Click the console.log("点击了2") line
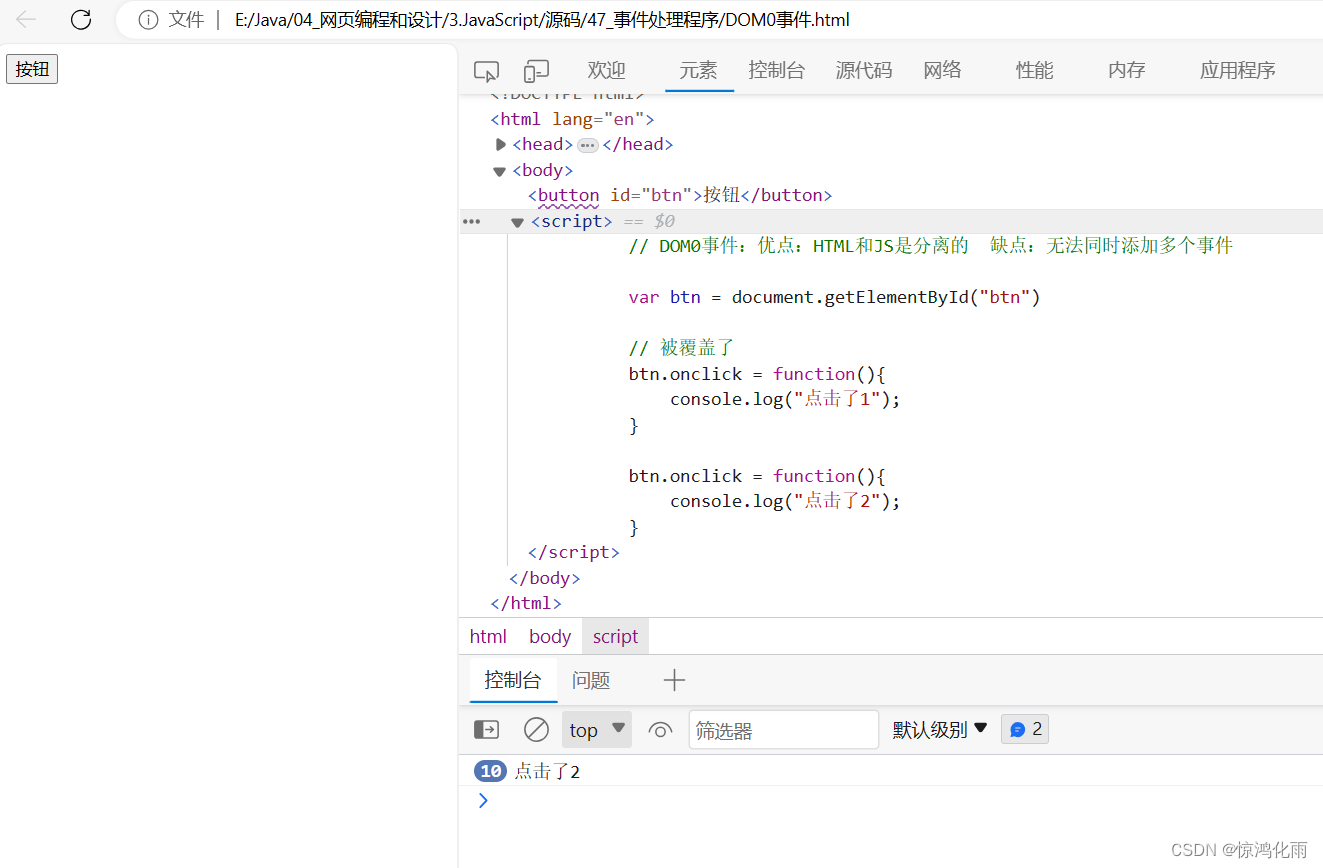Image resolution: width=1323 pixels, height=868 pixels. pos(785,501)
